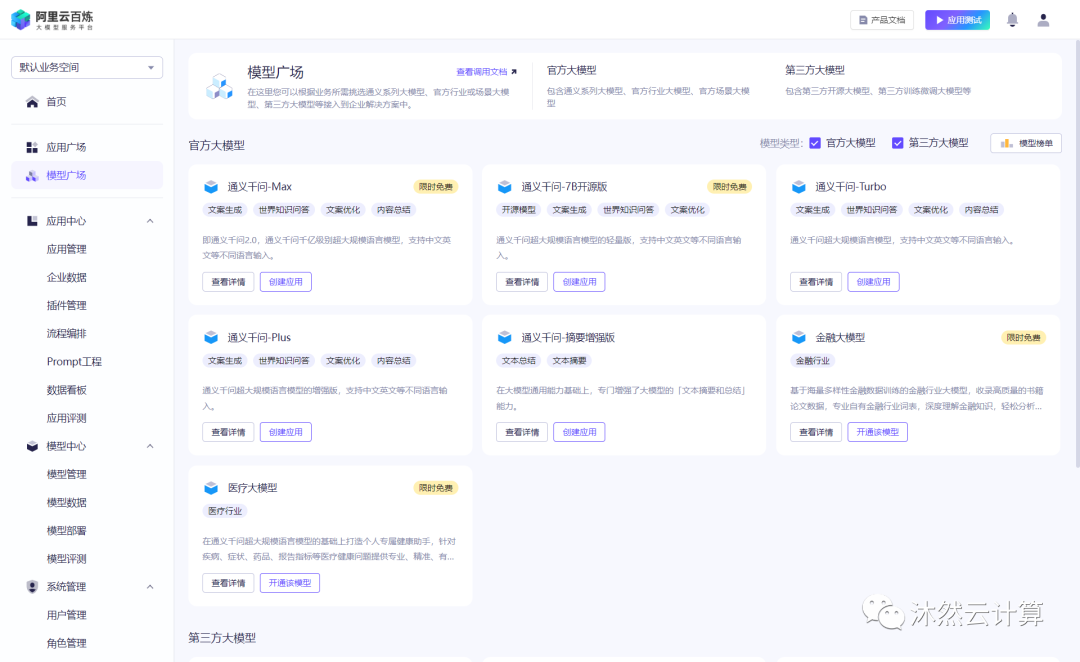Screen dimensions: 1080x662
Task: Click the 首页 home icon
Action: pyautogui.click(x=32, y=102)
